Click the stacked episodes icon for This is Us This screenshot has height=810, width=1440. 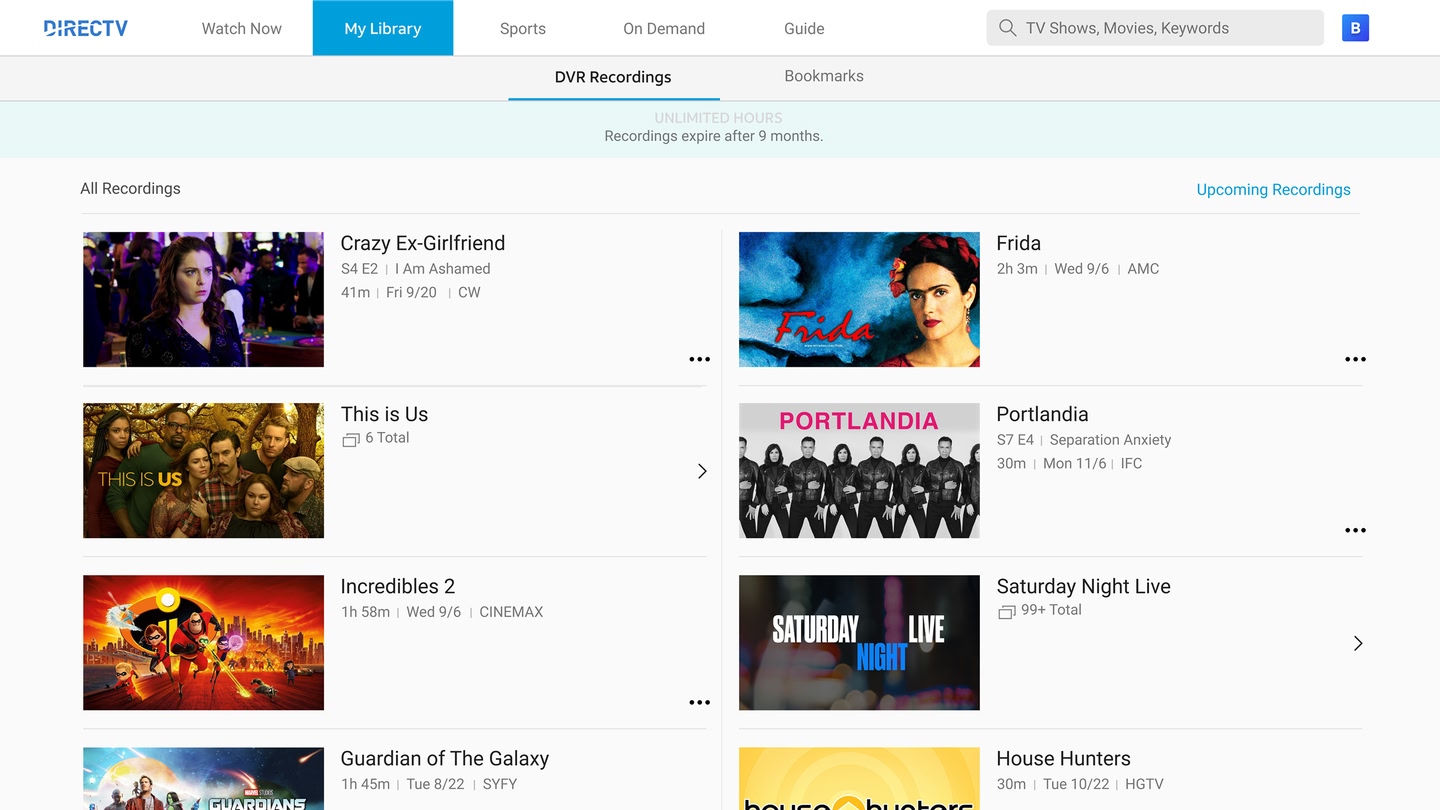pyautogui.click(x=350, y=439)
